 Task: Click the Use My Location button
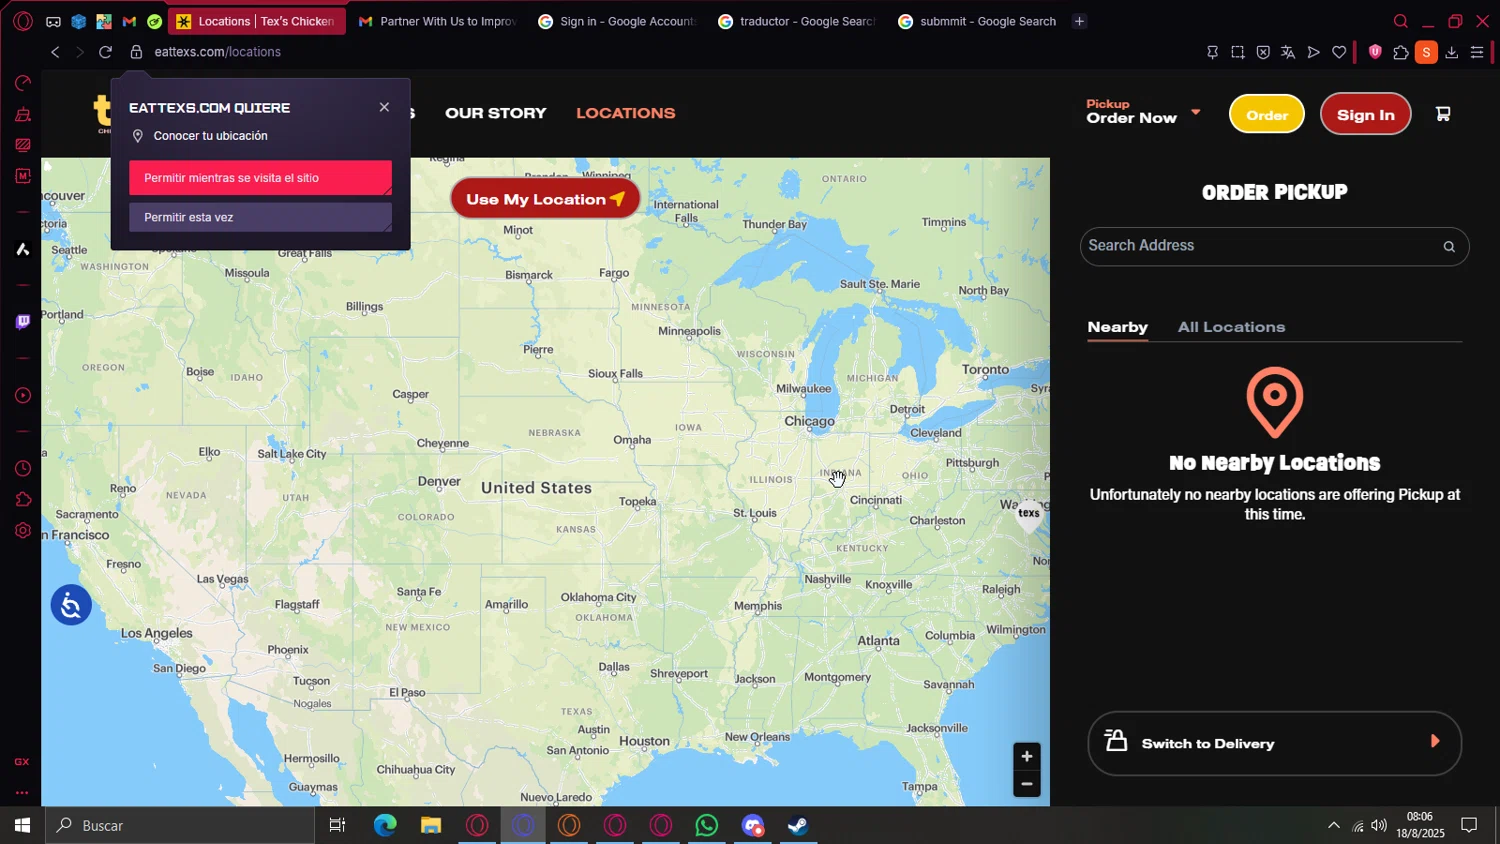[x=545, y=199]
